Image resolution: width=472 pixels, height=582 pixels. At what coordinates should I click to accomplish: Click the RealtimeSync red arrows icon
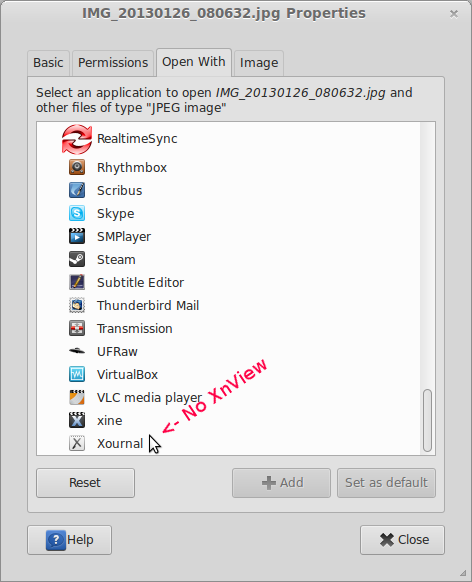click(77, 139)
